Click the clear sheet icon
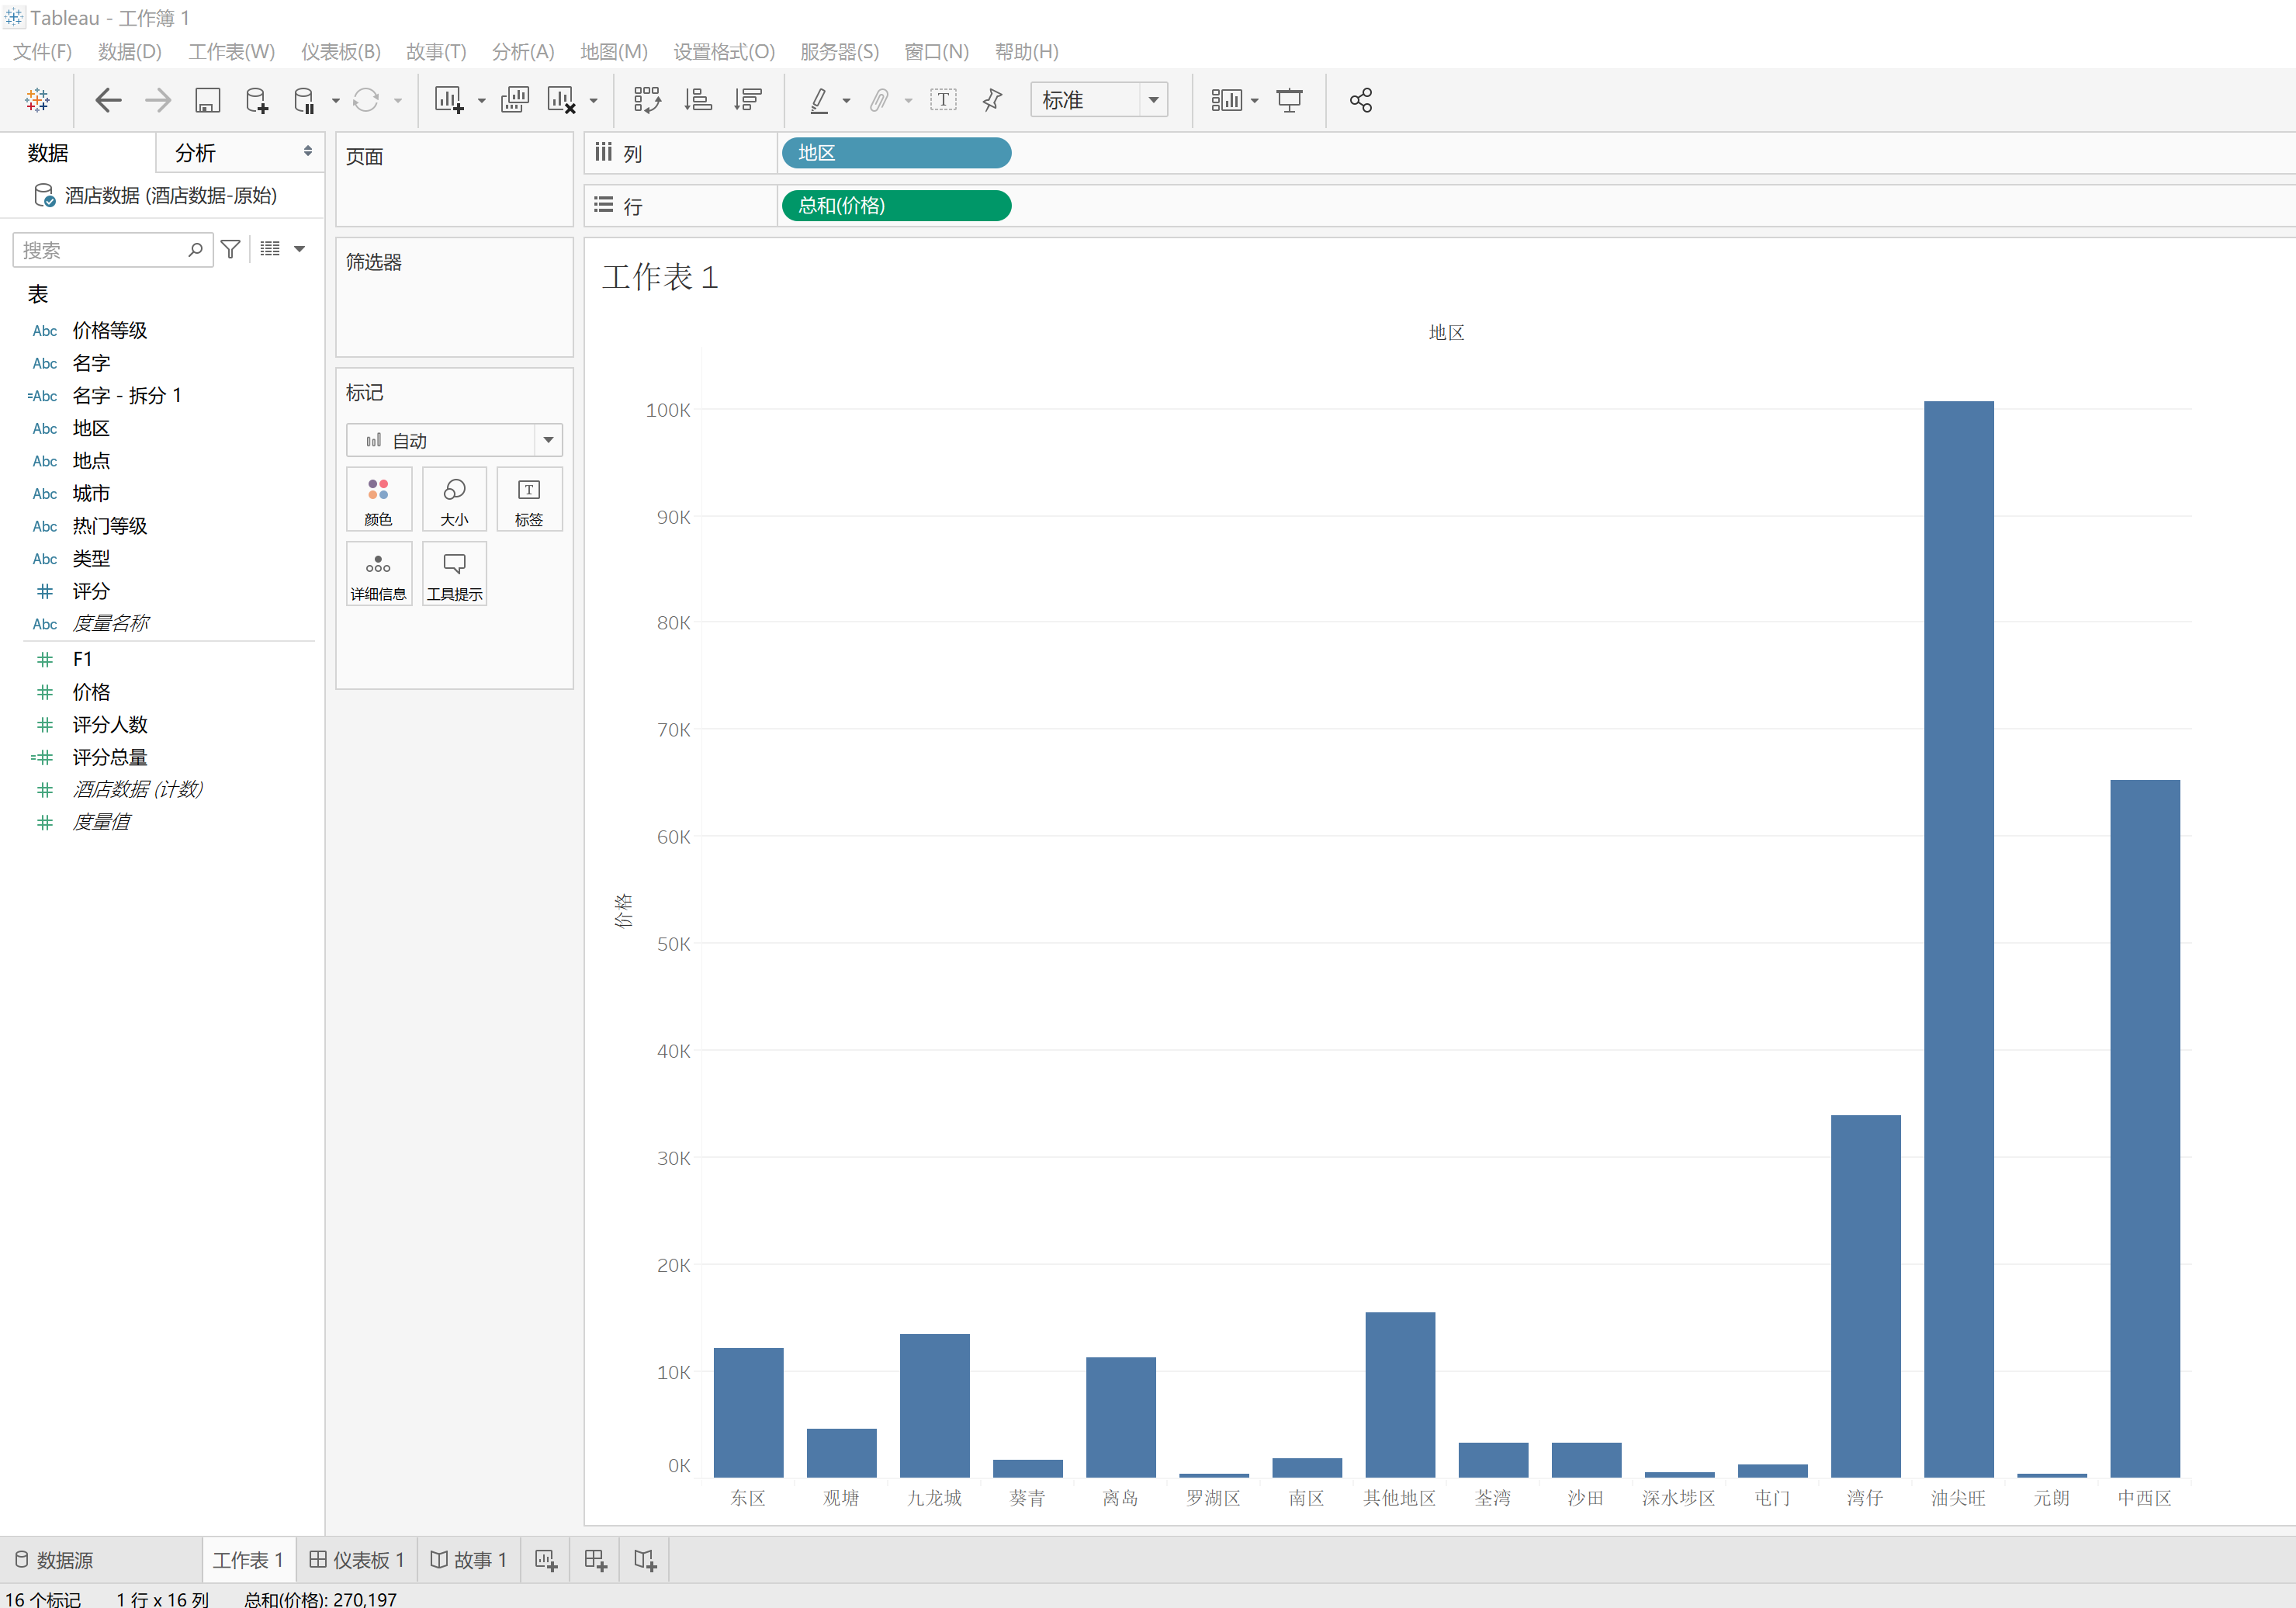The width and height of the screenshot is (2296, 1608). point(562,100)
